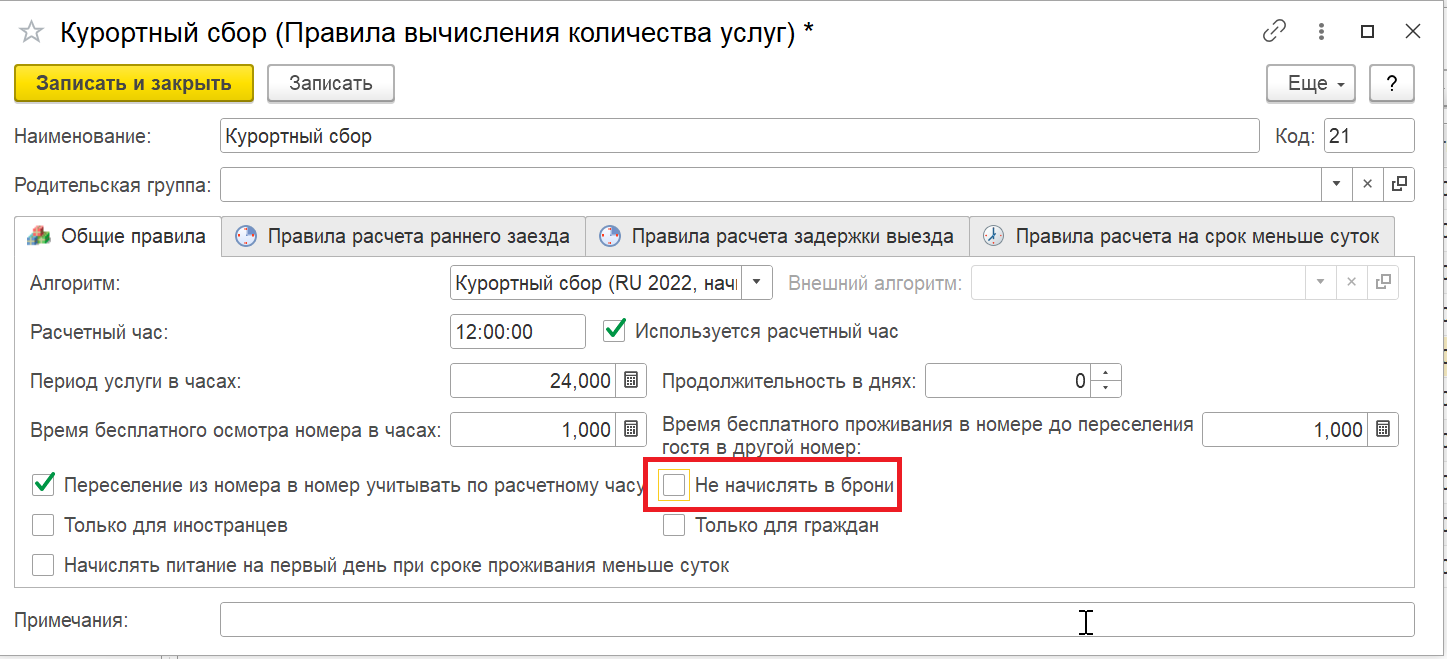Viewport: 1447px width, 659px height.
Task: Open help with question mark button
Action: coord(1392,84)
